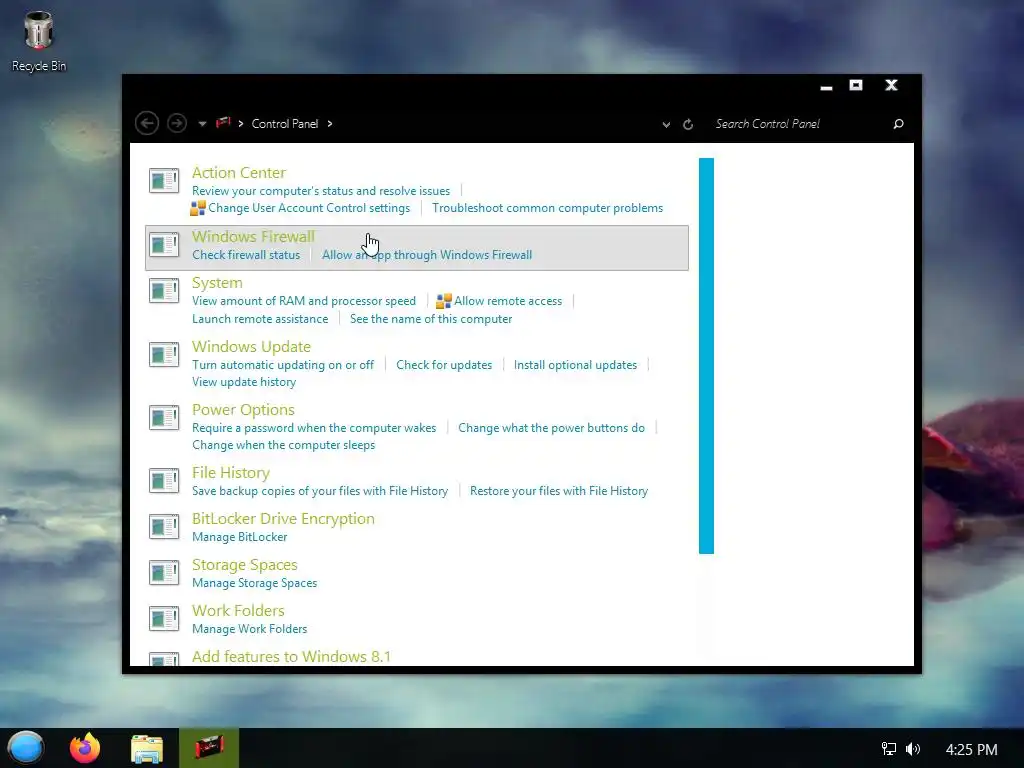Open the volume speaker tray icon
This screenshot has height=768, width=1024.
913,749
